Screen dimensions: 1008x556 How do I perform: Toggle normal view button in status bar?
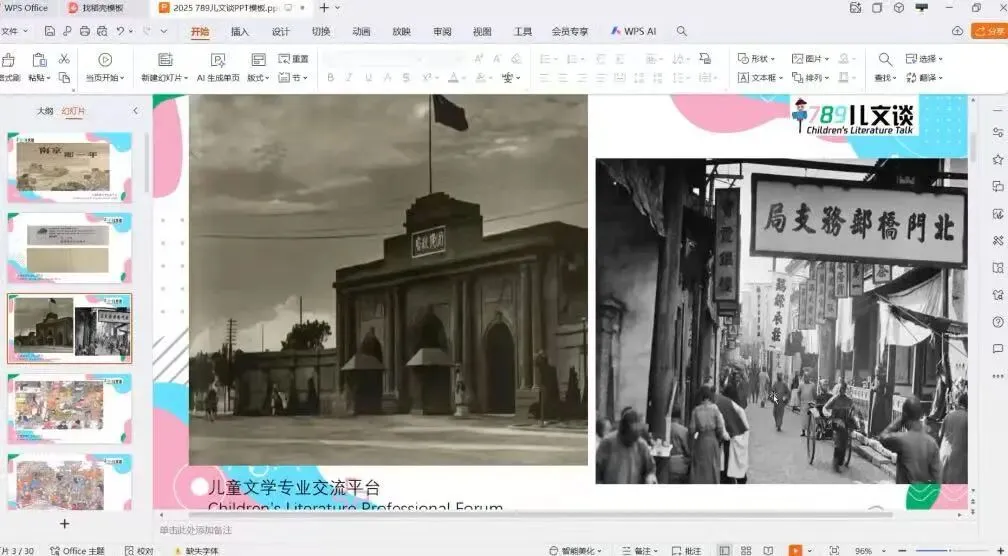click(x=722, y=550)
